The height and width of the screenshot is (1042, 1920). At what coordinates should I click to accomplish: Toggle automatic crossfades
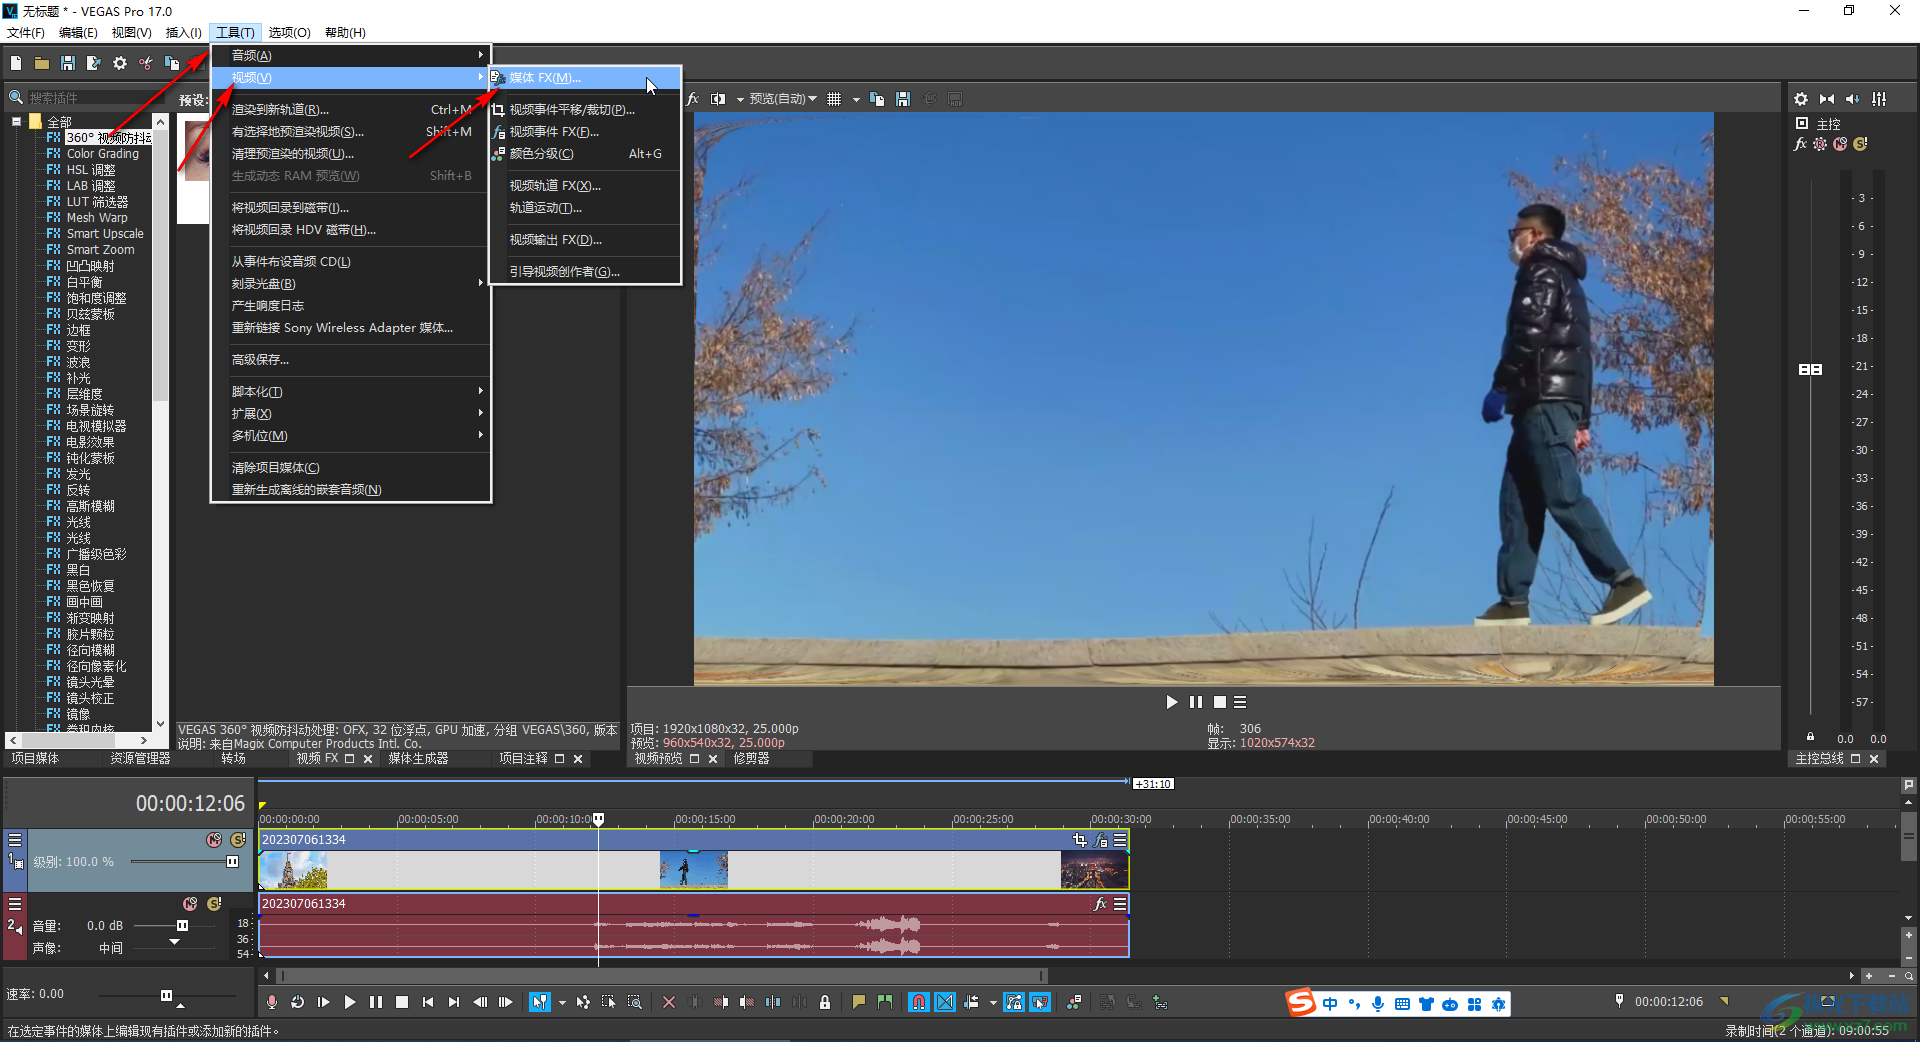945,1002
